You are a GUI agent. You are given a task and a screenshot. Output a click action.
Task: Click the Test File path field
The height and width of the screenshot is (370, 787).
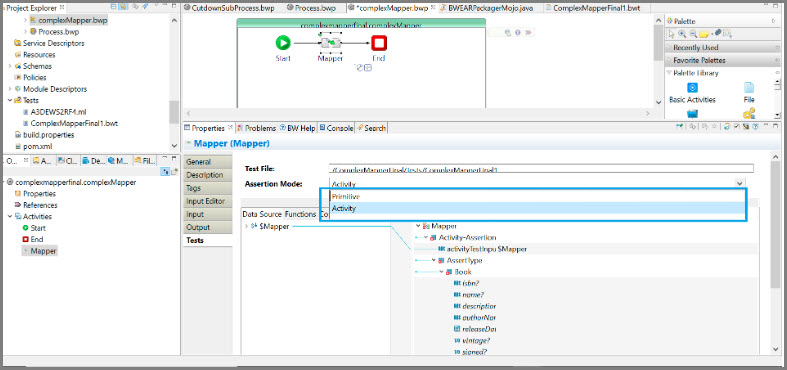[541, 169]
